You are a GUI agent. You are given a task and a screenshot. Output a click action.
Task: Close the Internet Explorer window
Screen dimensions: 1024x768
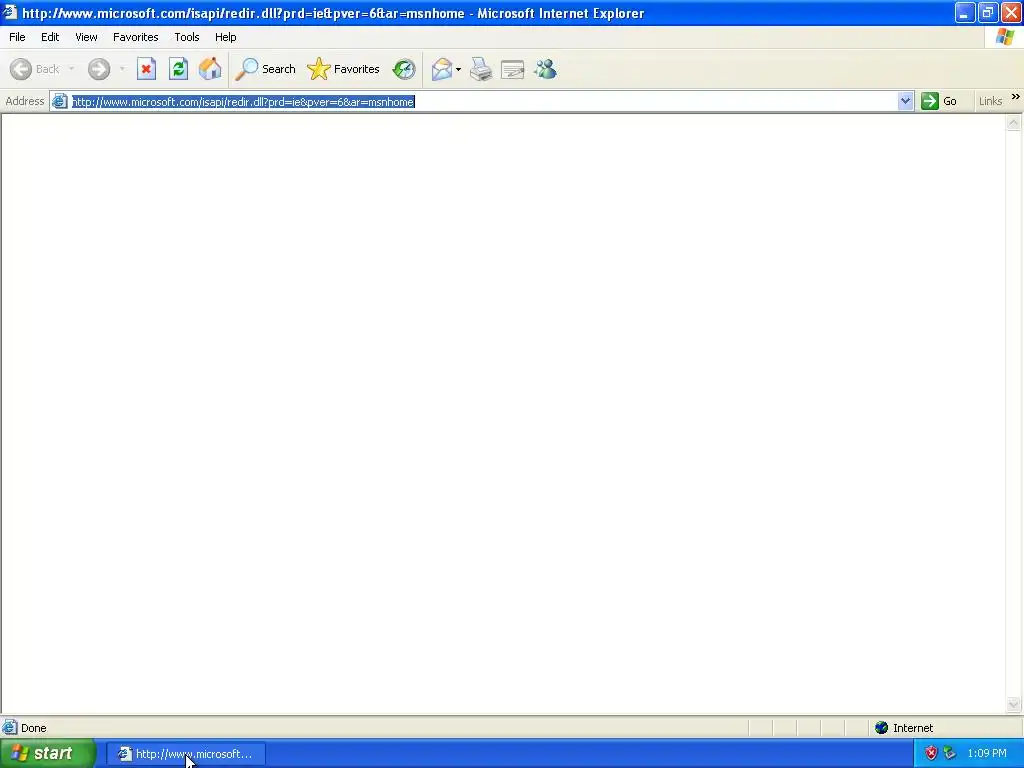coord(1010,12)
